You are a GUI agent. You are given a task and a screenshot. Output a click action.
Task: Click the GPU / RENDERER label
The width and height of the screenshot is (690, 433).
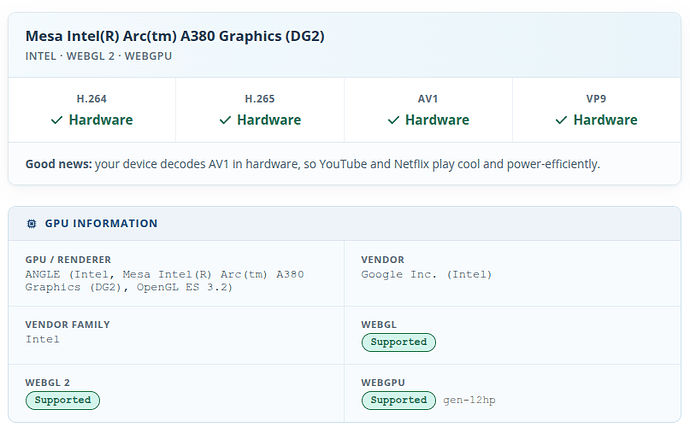coord(68,260)
